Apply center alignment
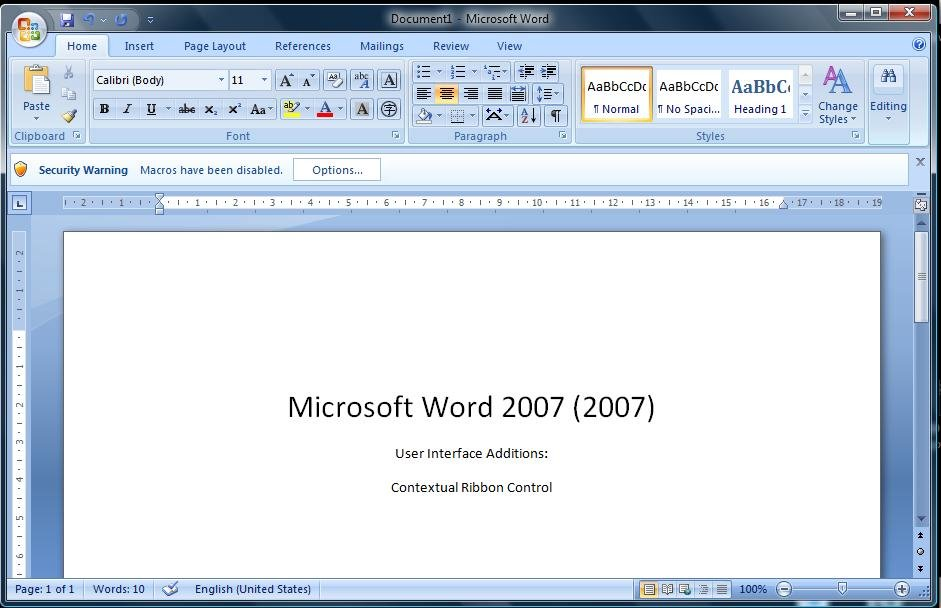 (445, 94)
